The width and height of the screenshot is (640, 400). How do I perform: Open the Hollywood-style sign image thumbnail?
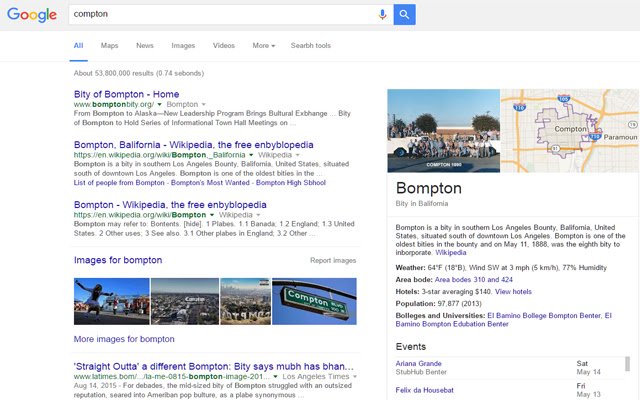pos(245,302)
